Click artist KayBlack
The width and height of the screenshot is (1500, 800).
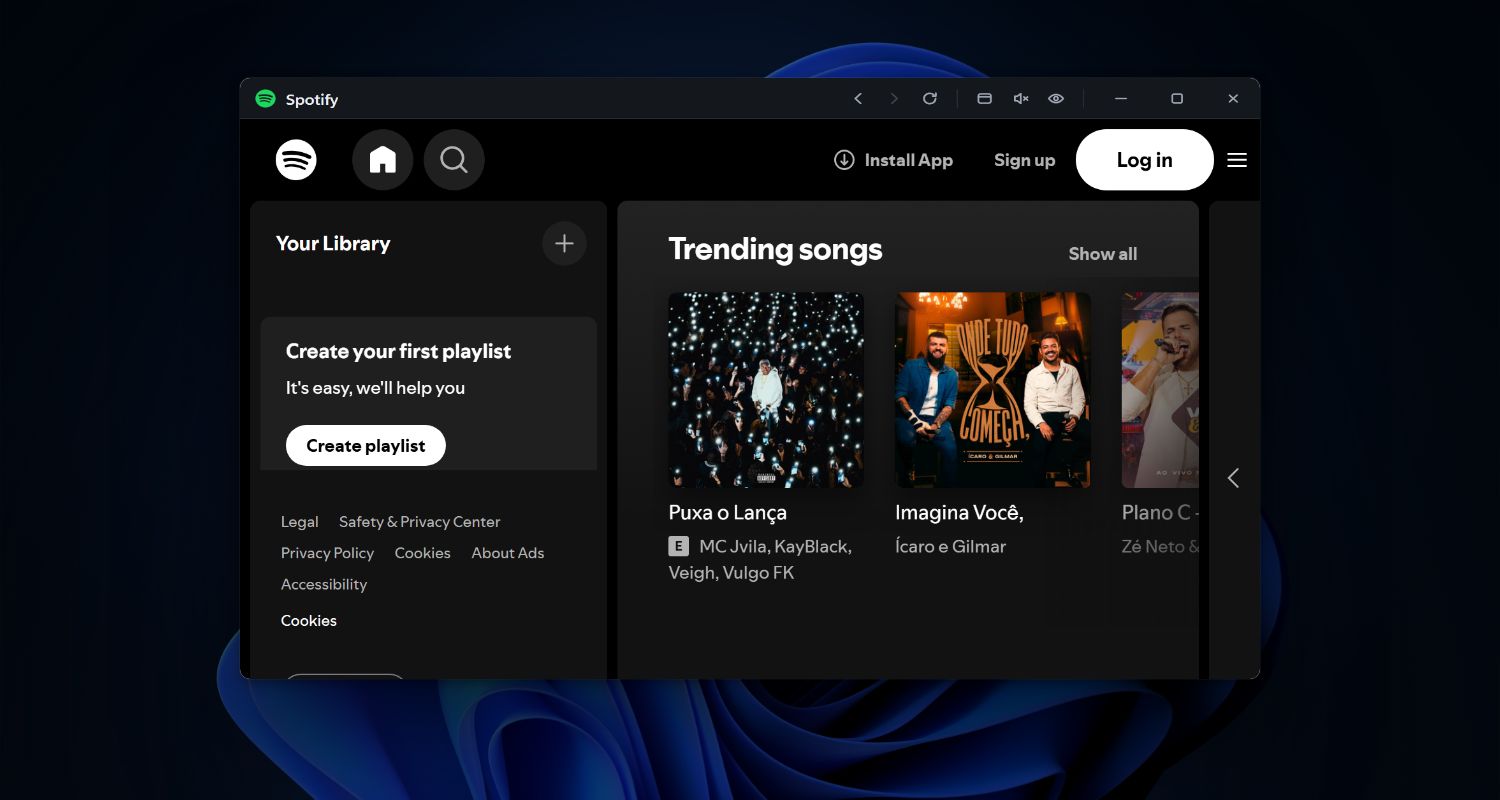pos(811,547)
